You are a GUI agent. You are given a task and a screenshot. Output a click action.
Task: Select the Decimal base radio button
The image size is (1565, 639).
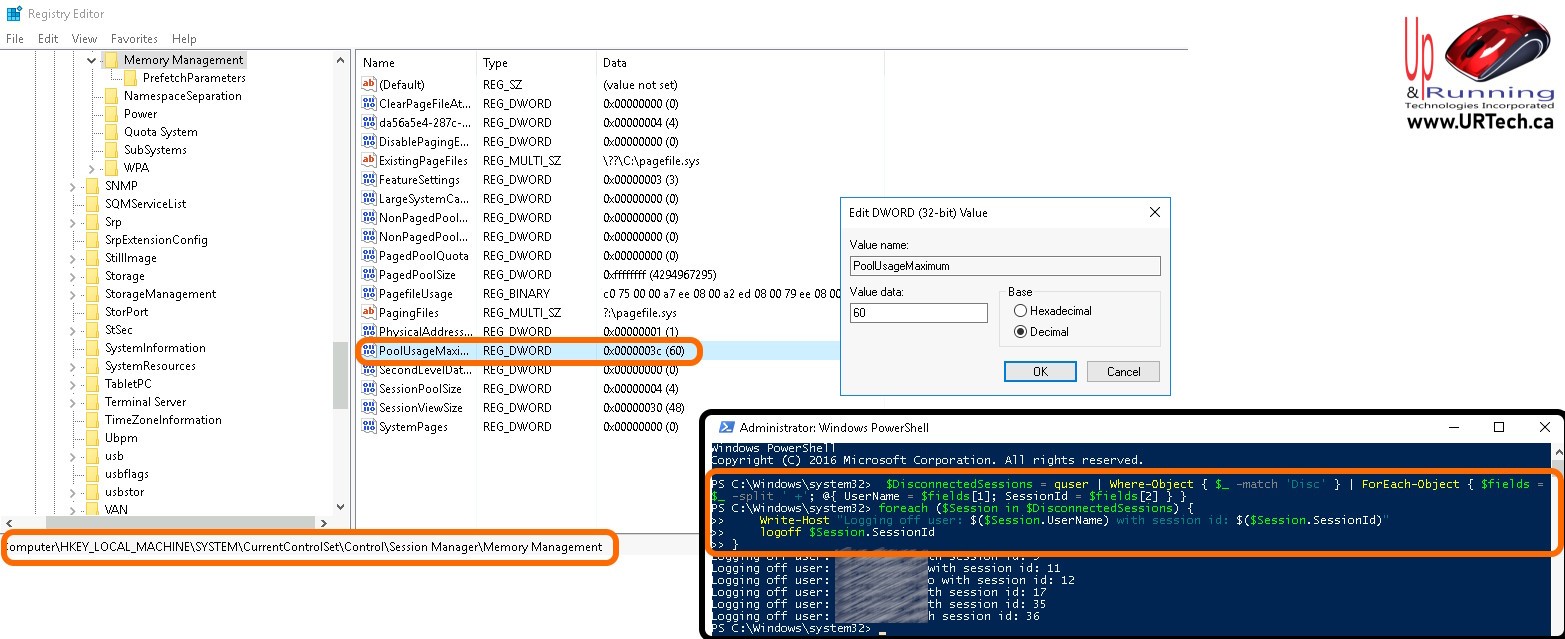[1020, 332]
